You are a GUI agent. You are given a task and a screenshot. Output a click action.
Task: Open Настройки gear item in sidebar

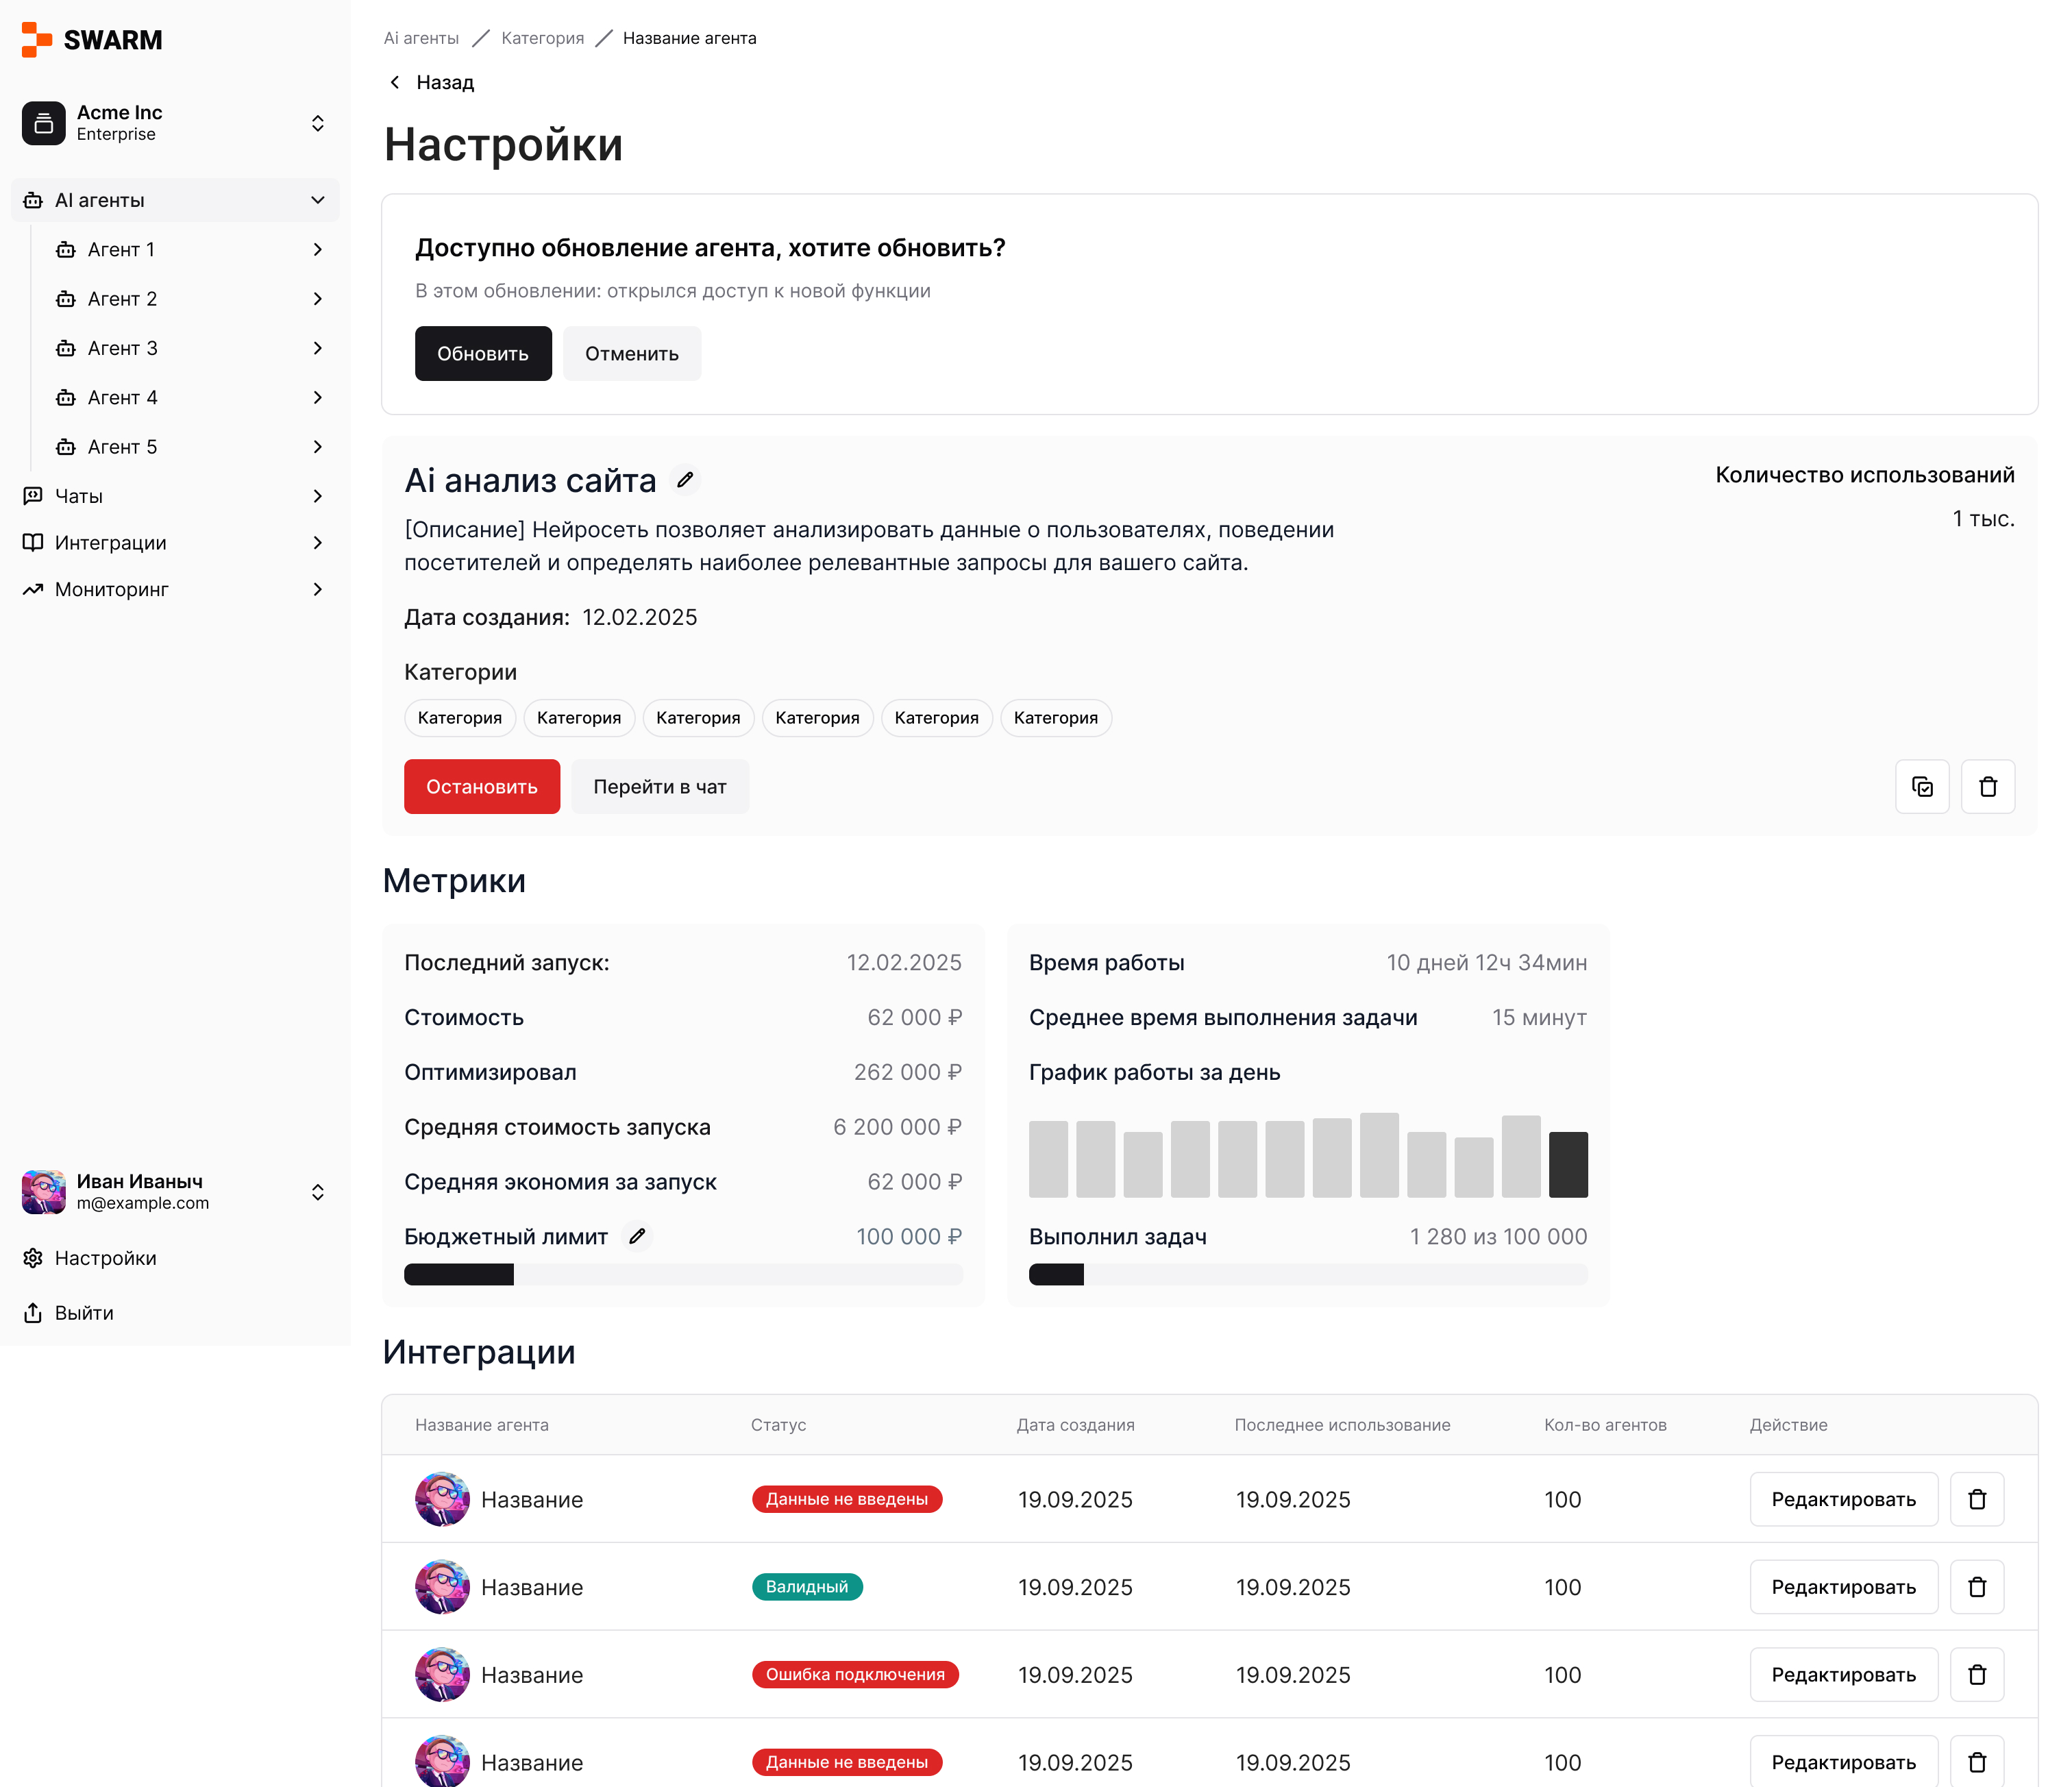[105, 1258]
